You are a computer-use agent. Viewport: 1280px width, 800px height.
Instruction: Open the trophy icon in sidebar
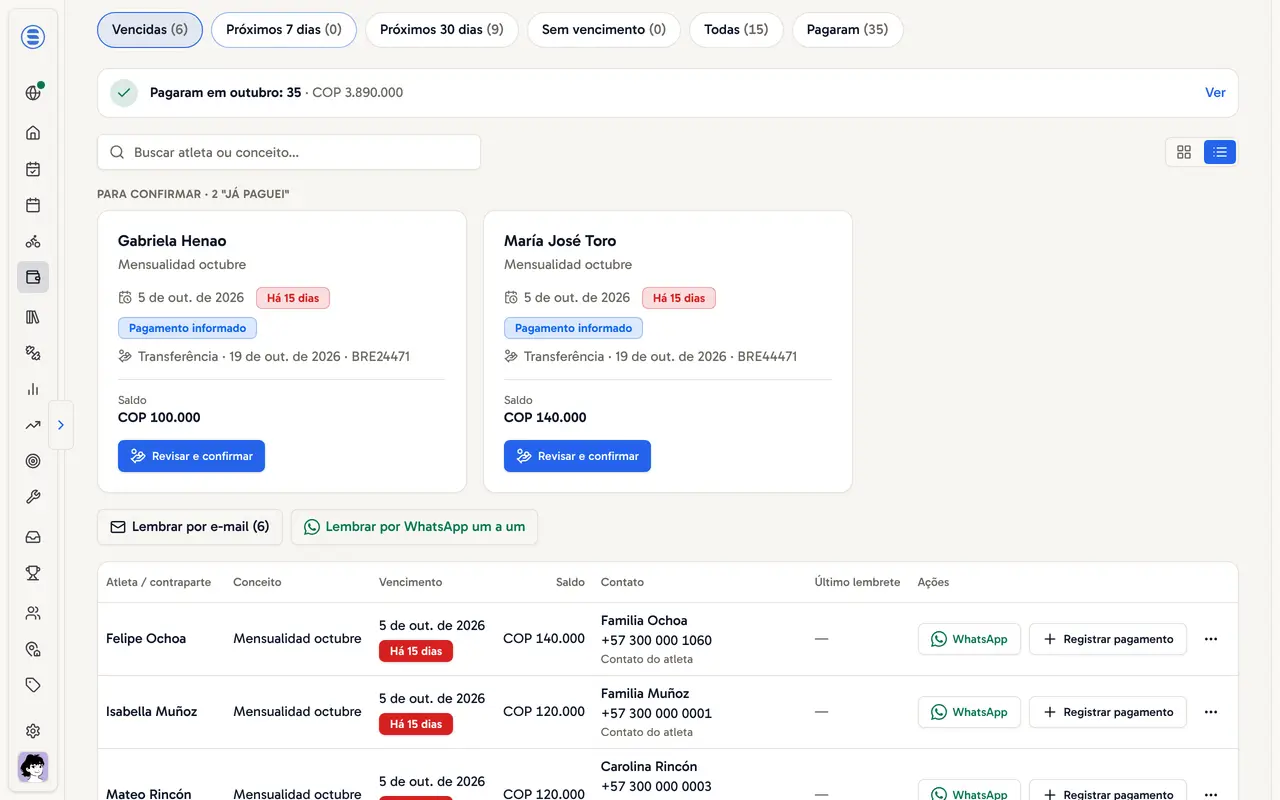click(x=33, y=573)
